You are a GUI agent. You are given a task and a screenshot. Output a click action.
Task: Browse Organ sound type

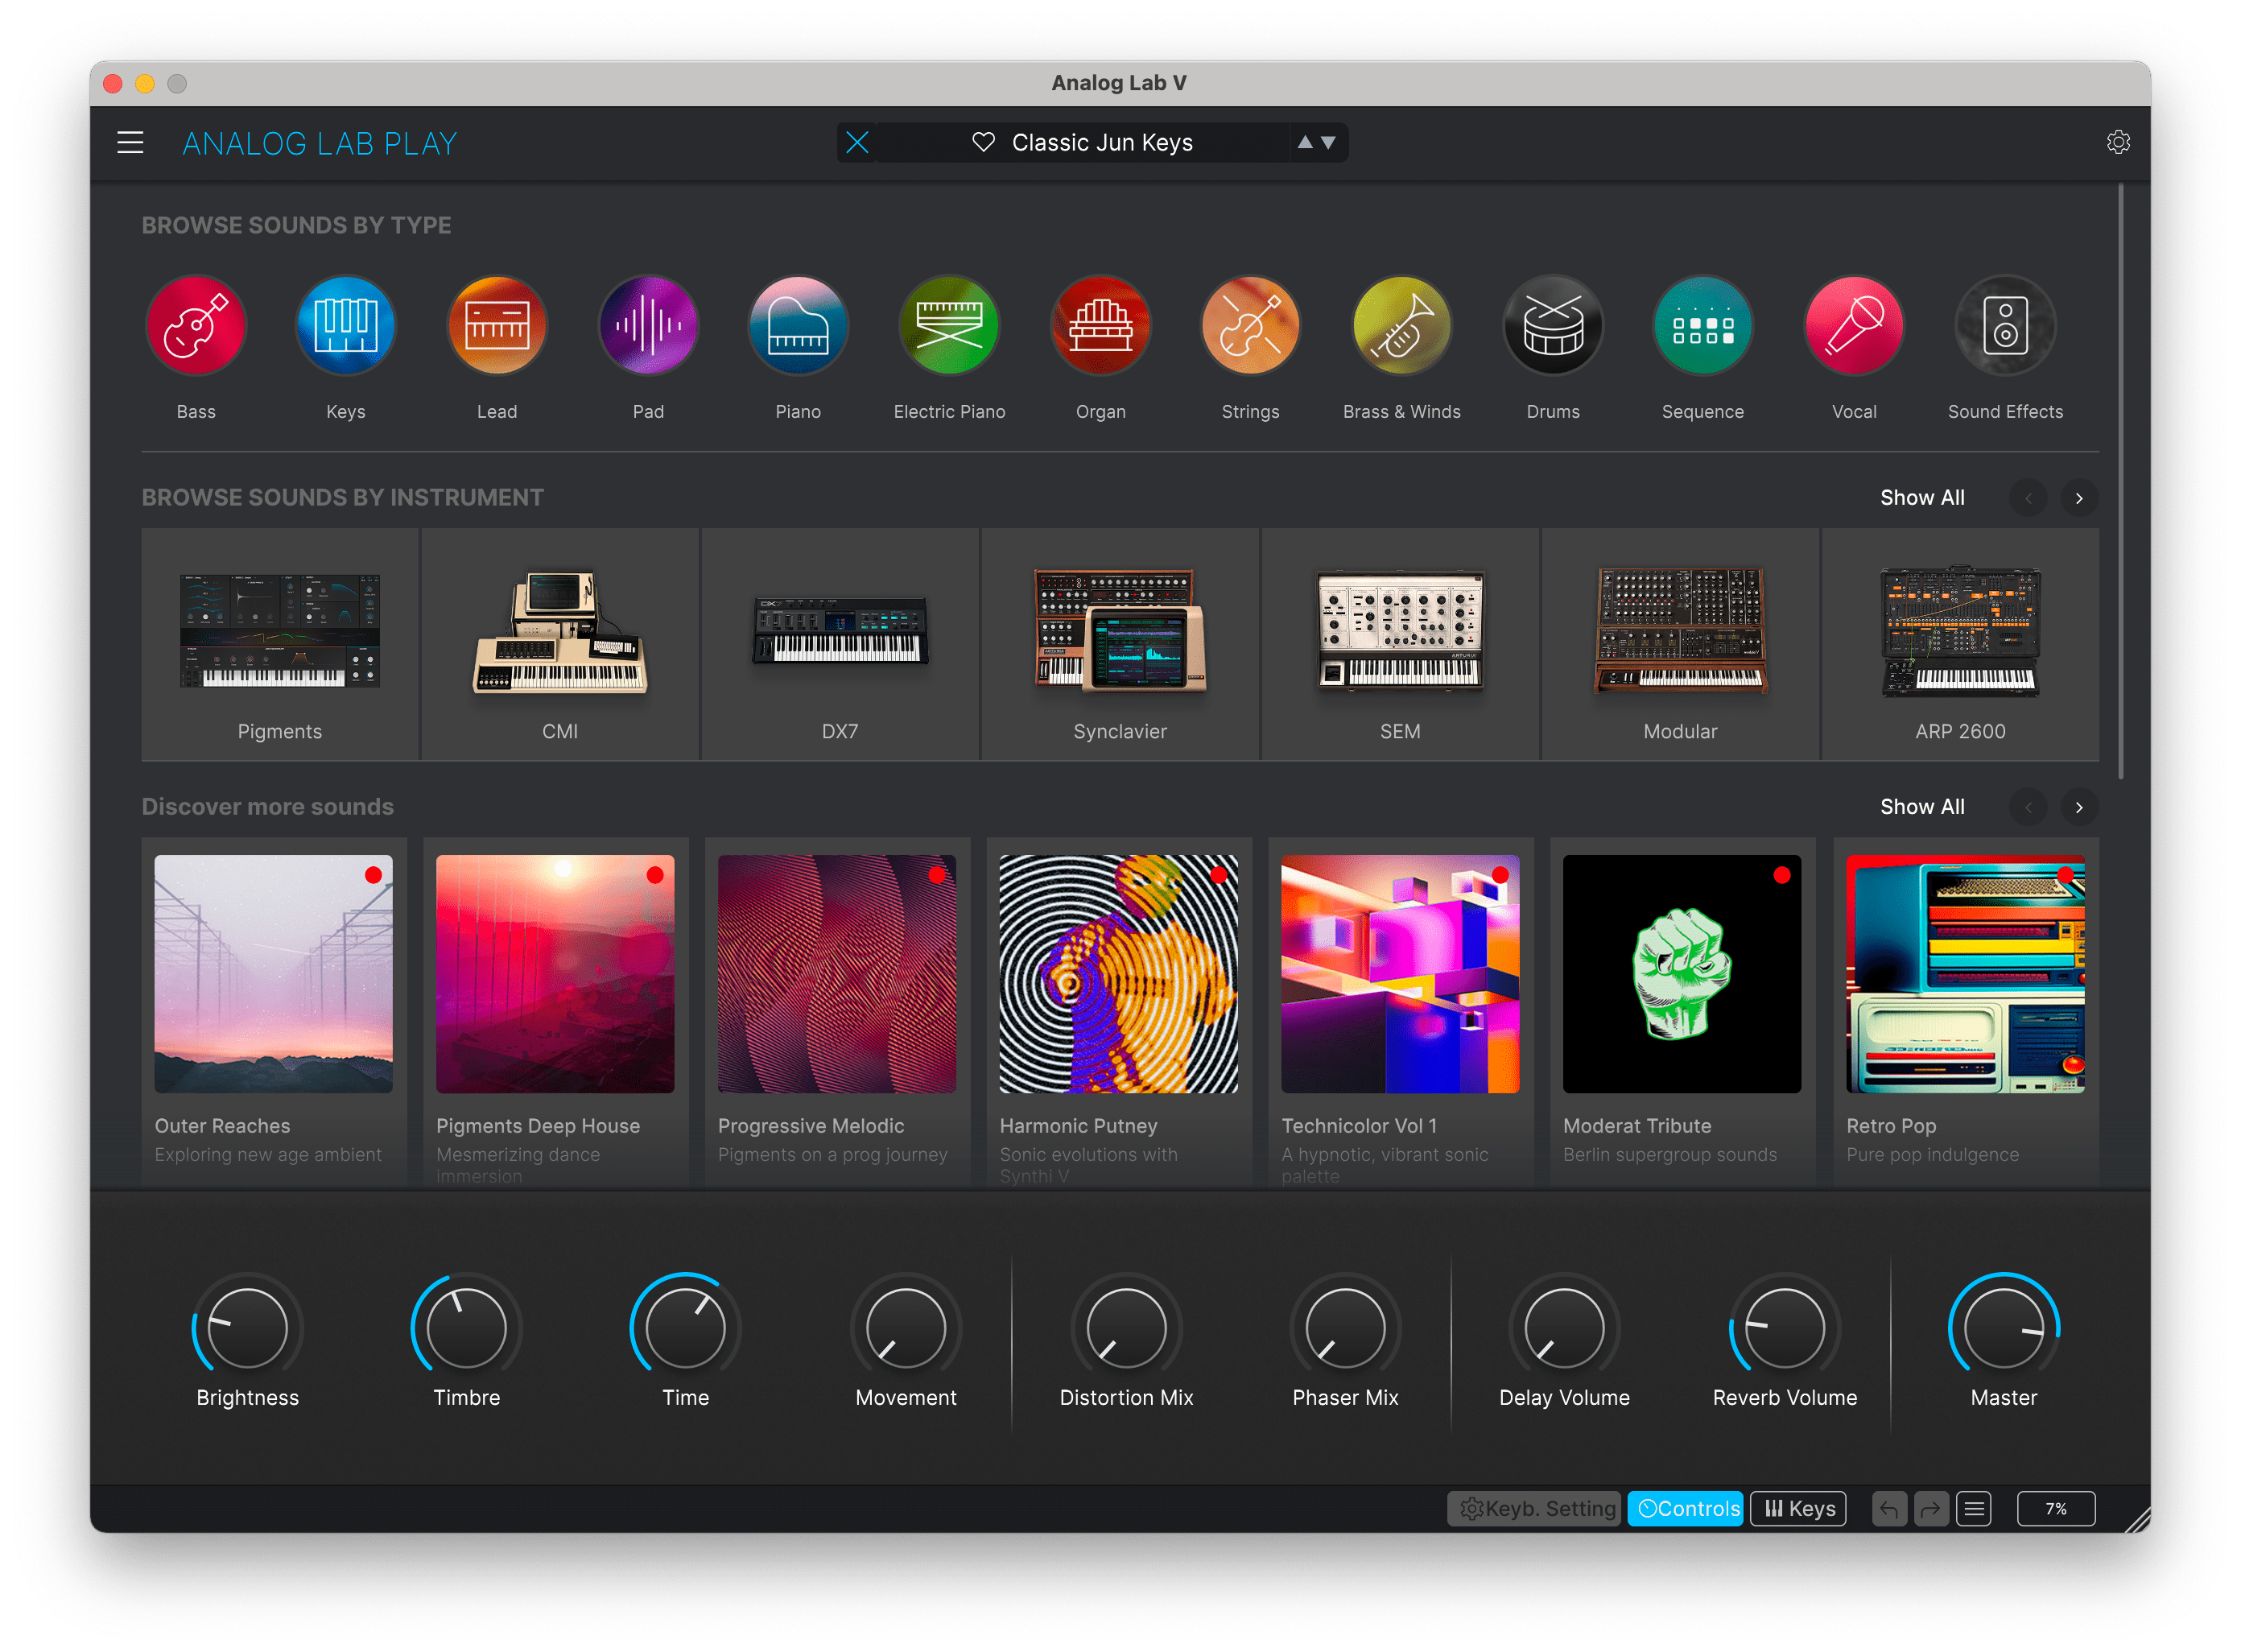point(1100,326)
